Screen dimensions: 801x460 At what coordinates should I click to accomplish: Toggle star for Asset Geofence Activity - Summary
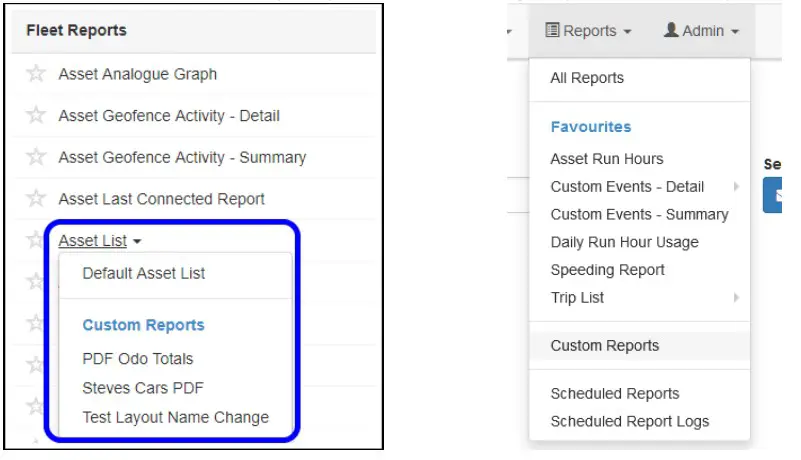pos(36,157)
